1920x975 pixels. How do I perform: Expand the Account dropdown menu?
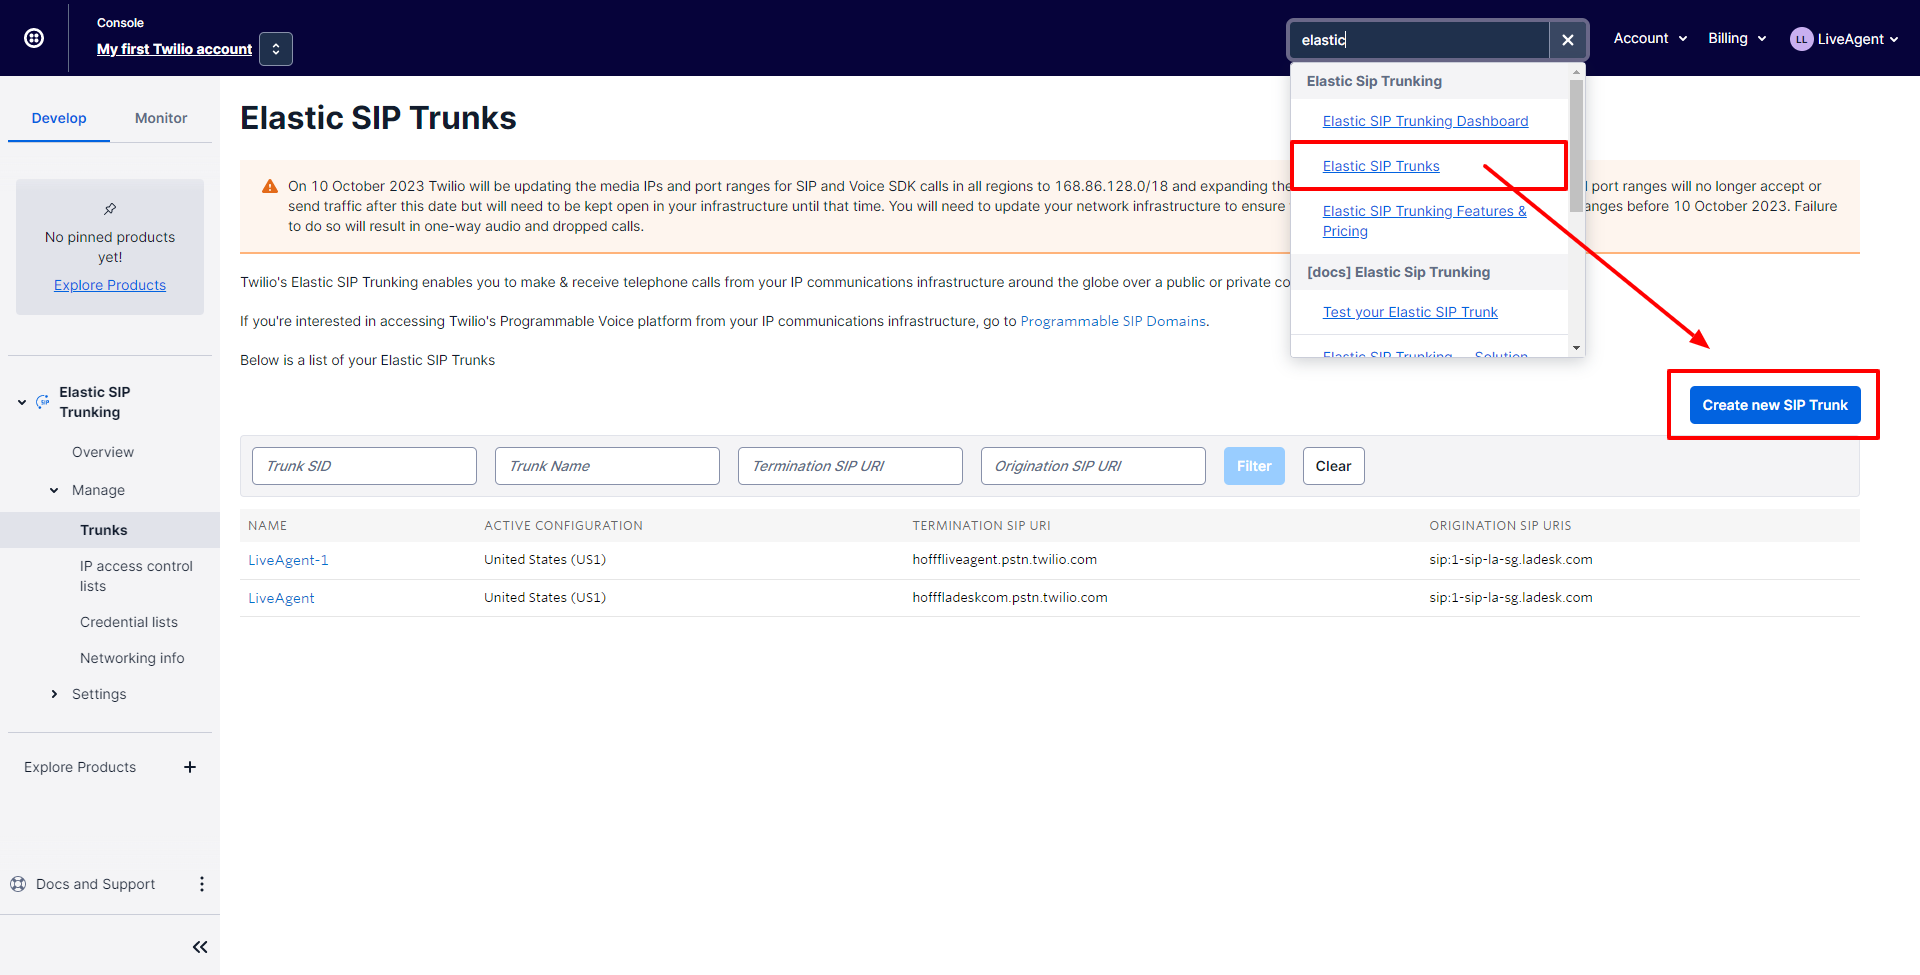(1650, 38)
